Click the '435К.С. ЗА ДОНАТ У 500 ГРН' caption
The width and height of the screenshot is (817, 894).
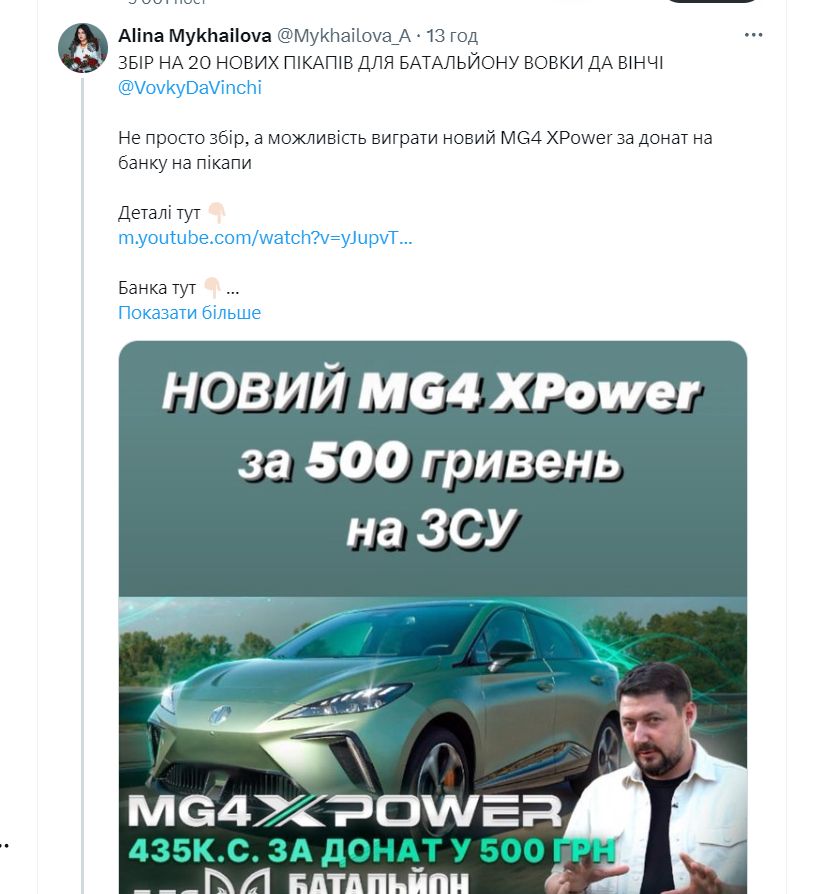click(372, 851)
